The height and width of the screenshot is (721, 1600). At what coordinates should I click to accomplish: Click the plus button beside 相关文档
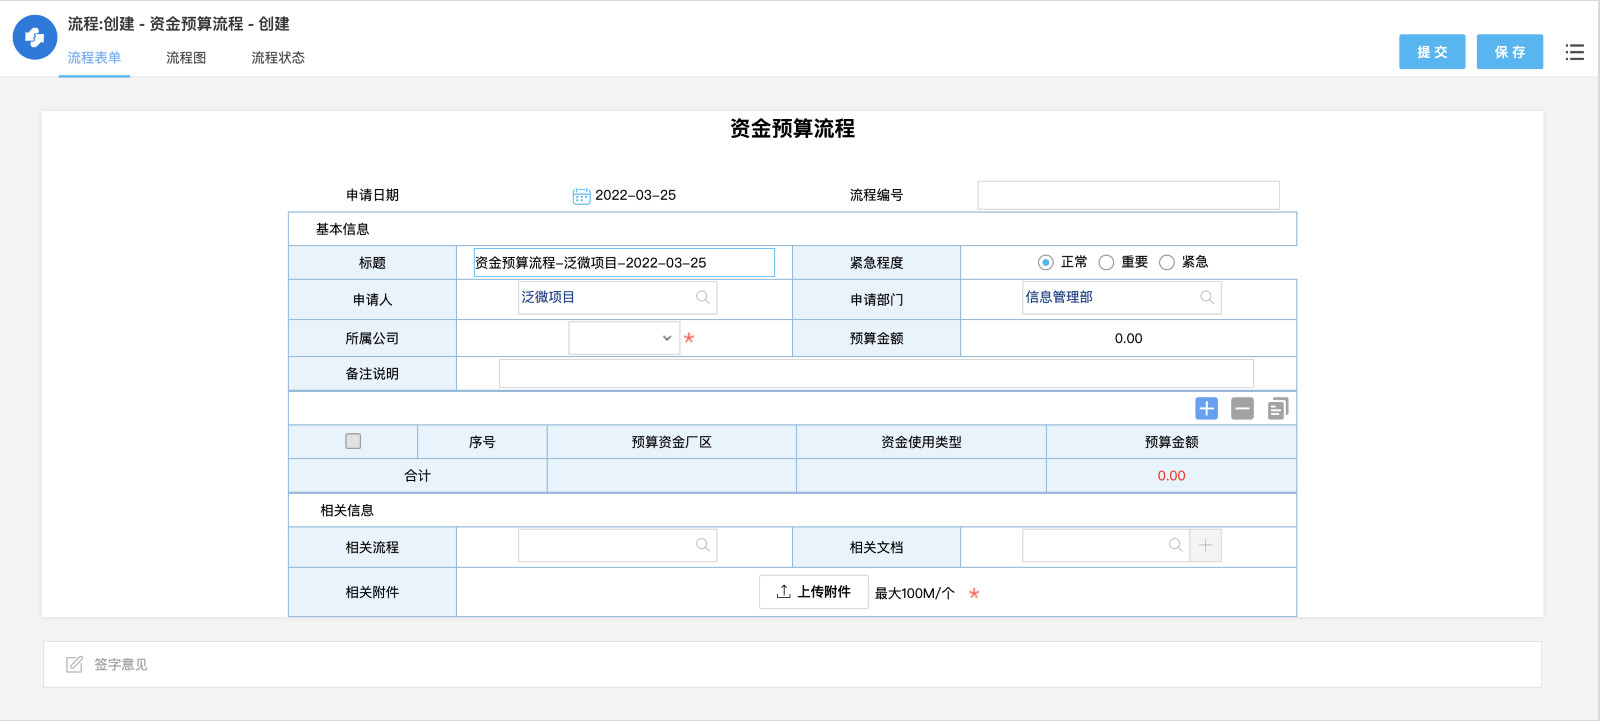tap(1205, 545)
